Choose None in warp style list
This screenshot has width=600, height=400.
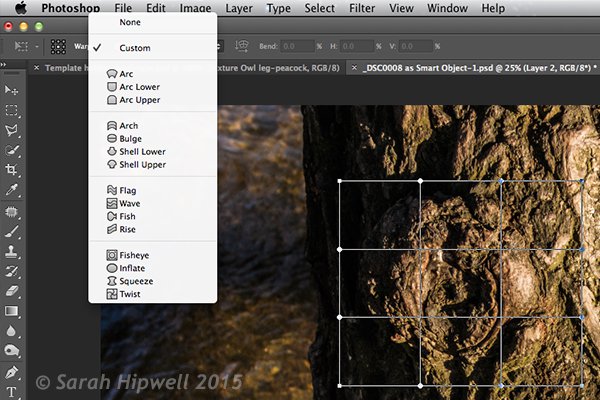point(130,21)
